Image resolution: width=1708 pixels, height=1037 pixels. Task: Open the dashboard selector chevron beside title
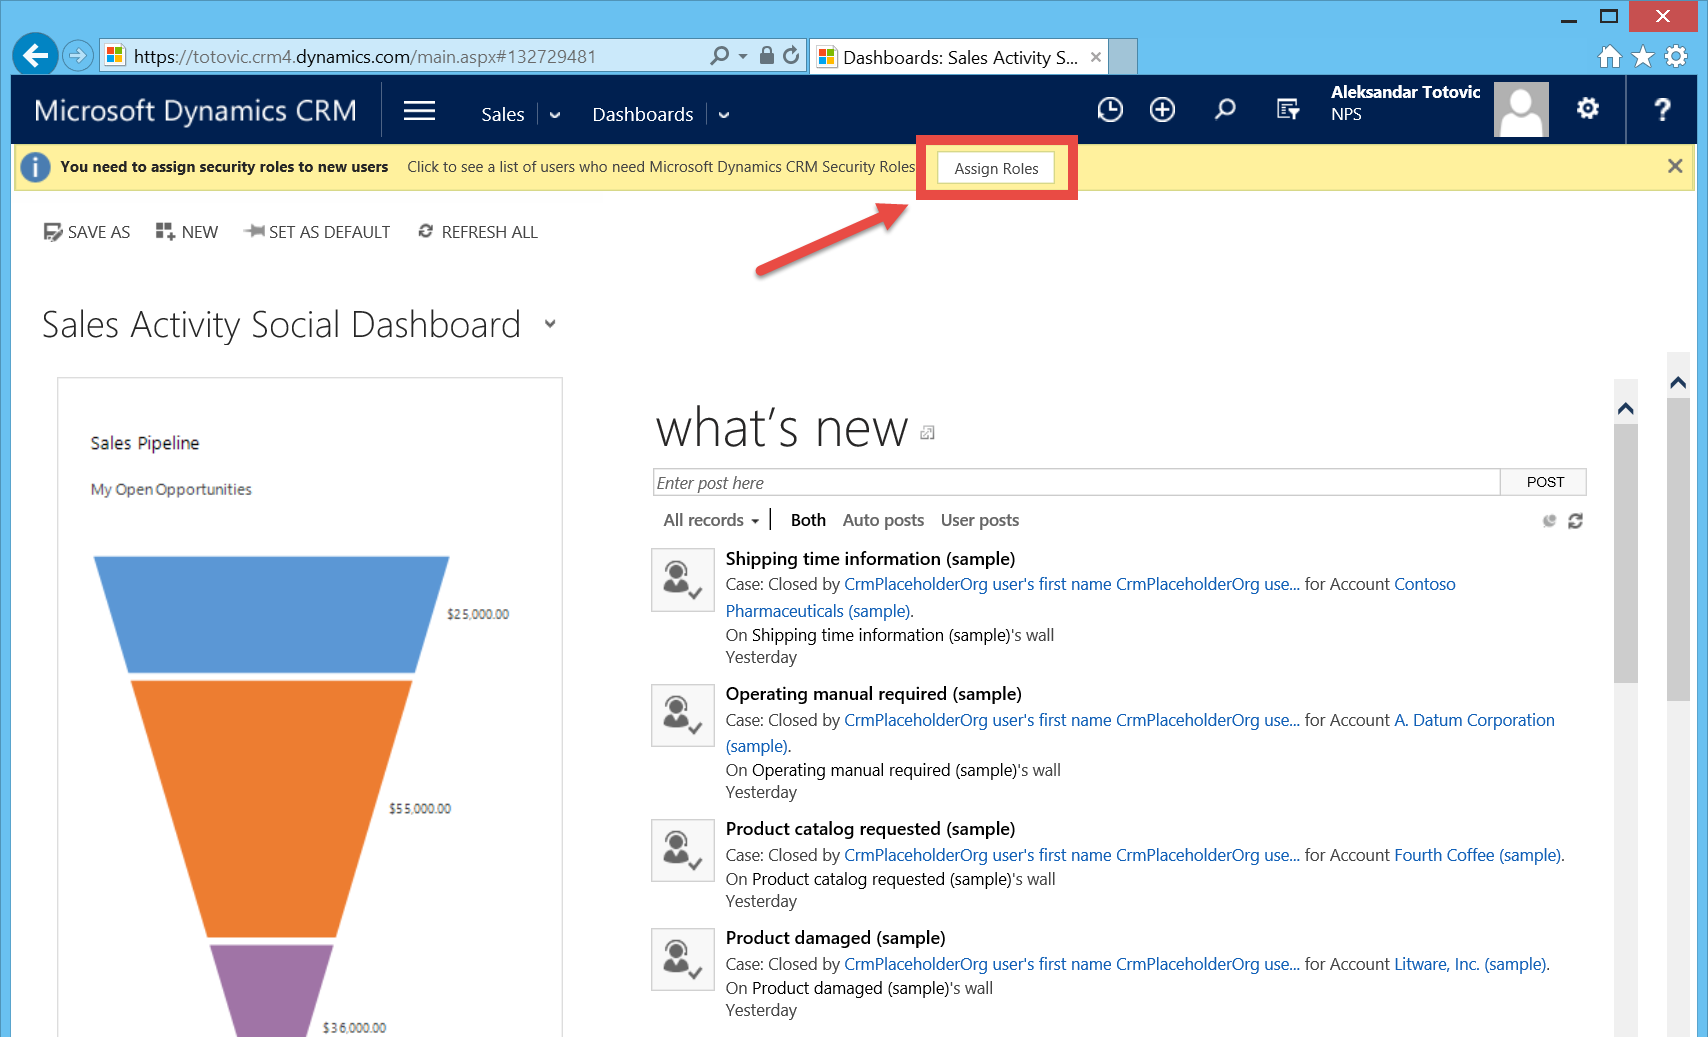click(550, 324)
